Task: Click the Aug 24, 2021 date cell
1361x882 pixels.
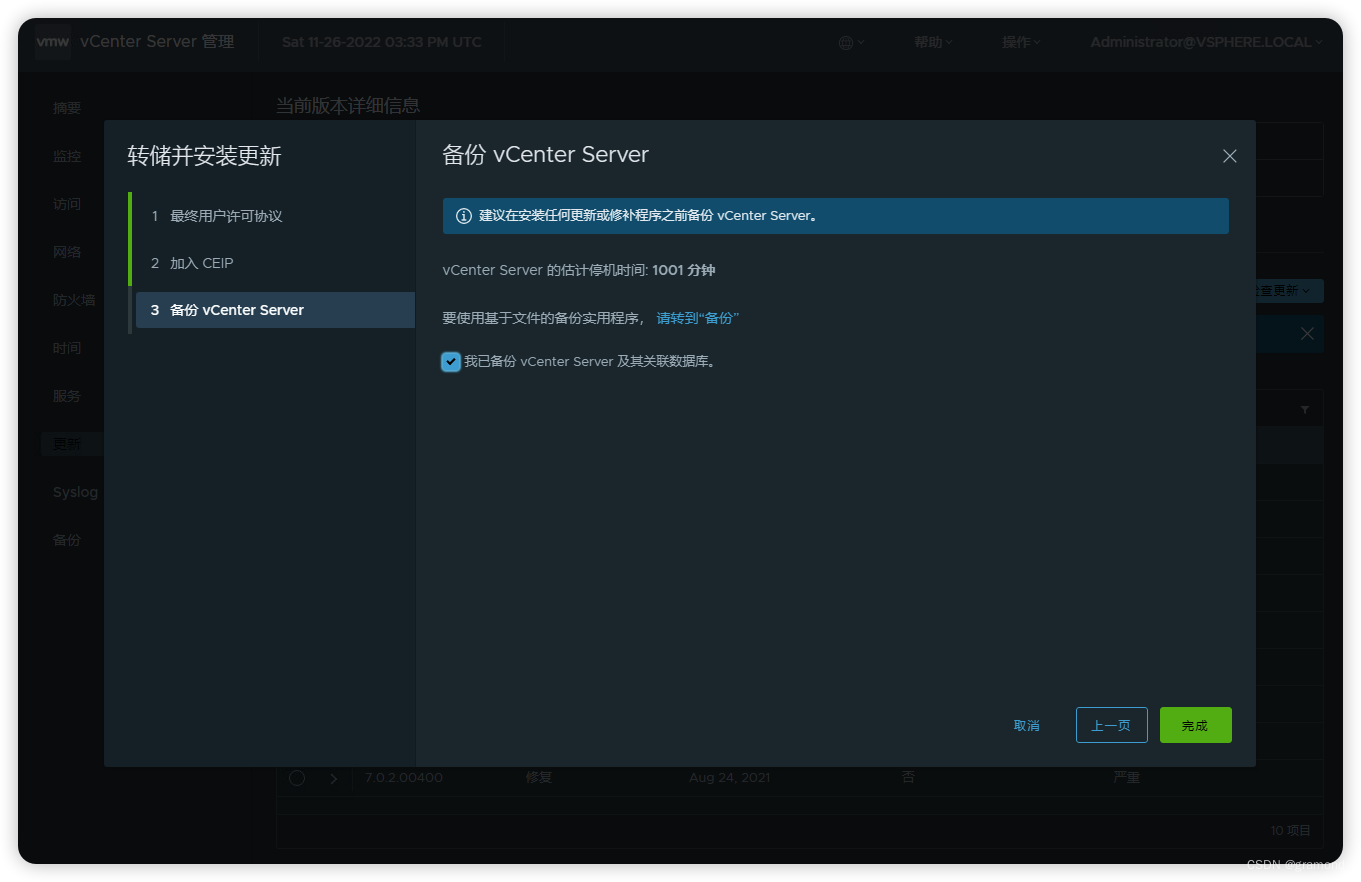Action: (x=730, y=778)
